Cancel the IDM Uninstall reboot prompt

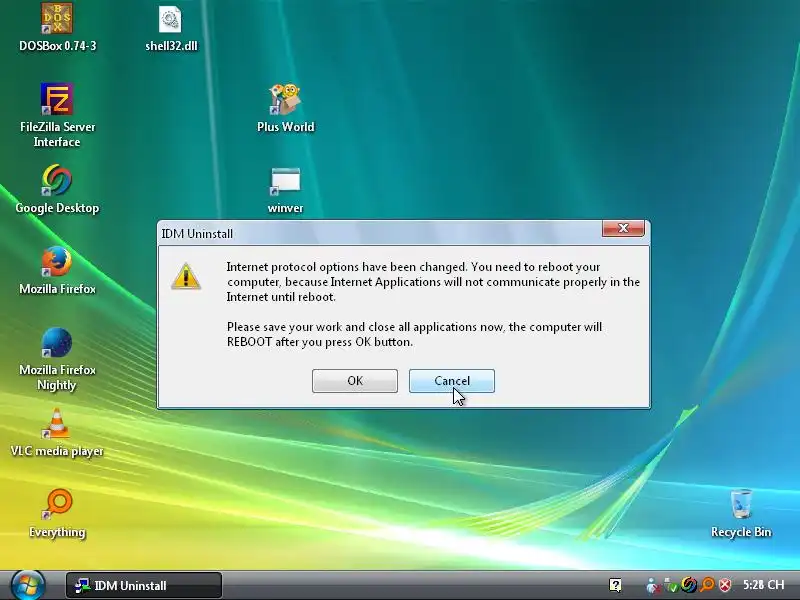tap(452, 381)
